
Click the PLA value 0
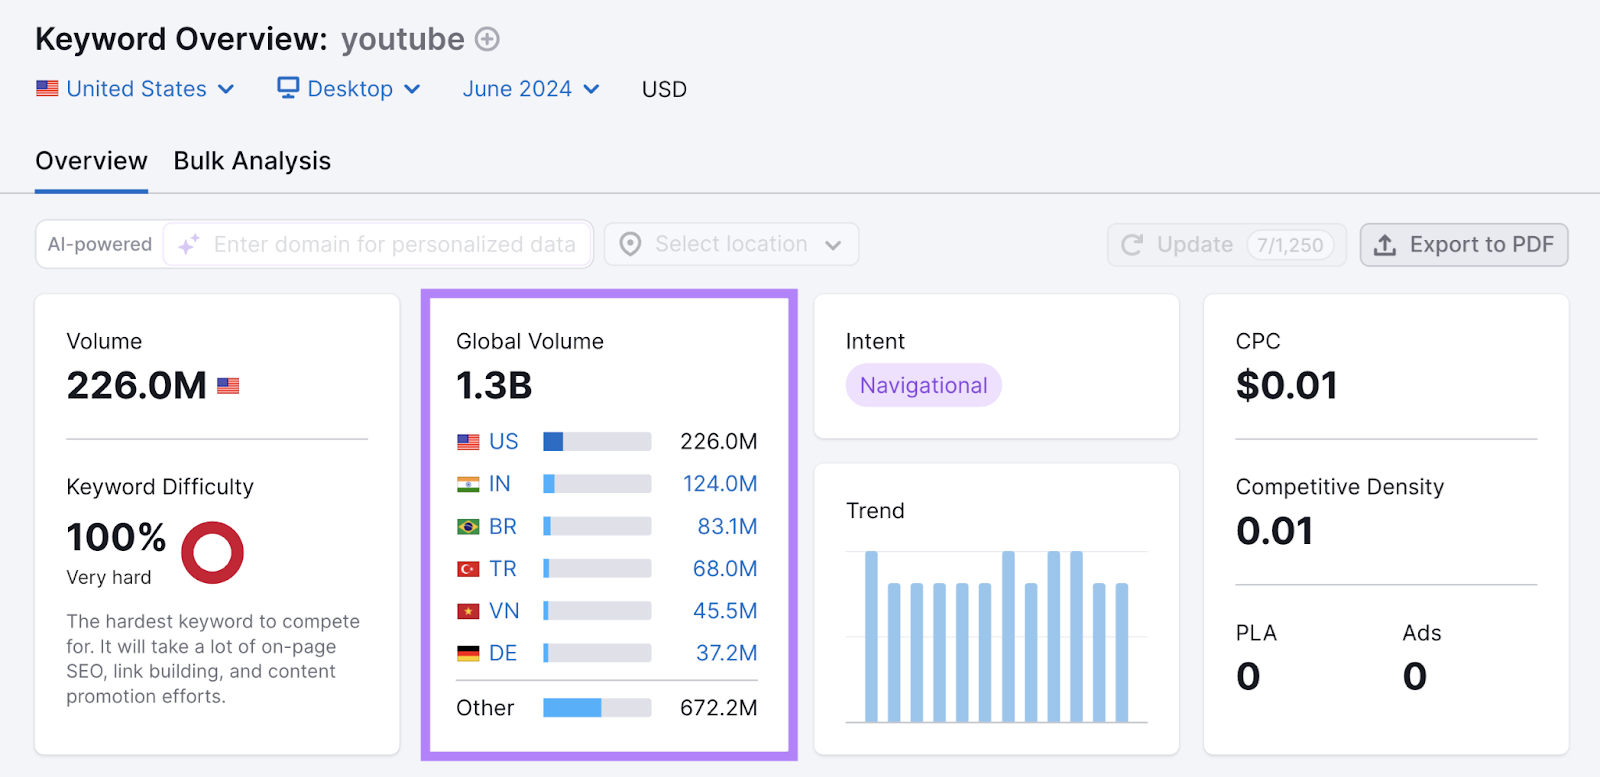[1248, 677]
